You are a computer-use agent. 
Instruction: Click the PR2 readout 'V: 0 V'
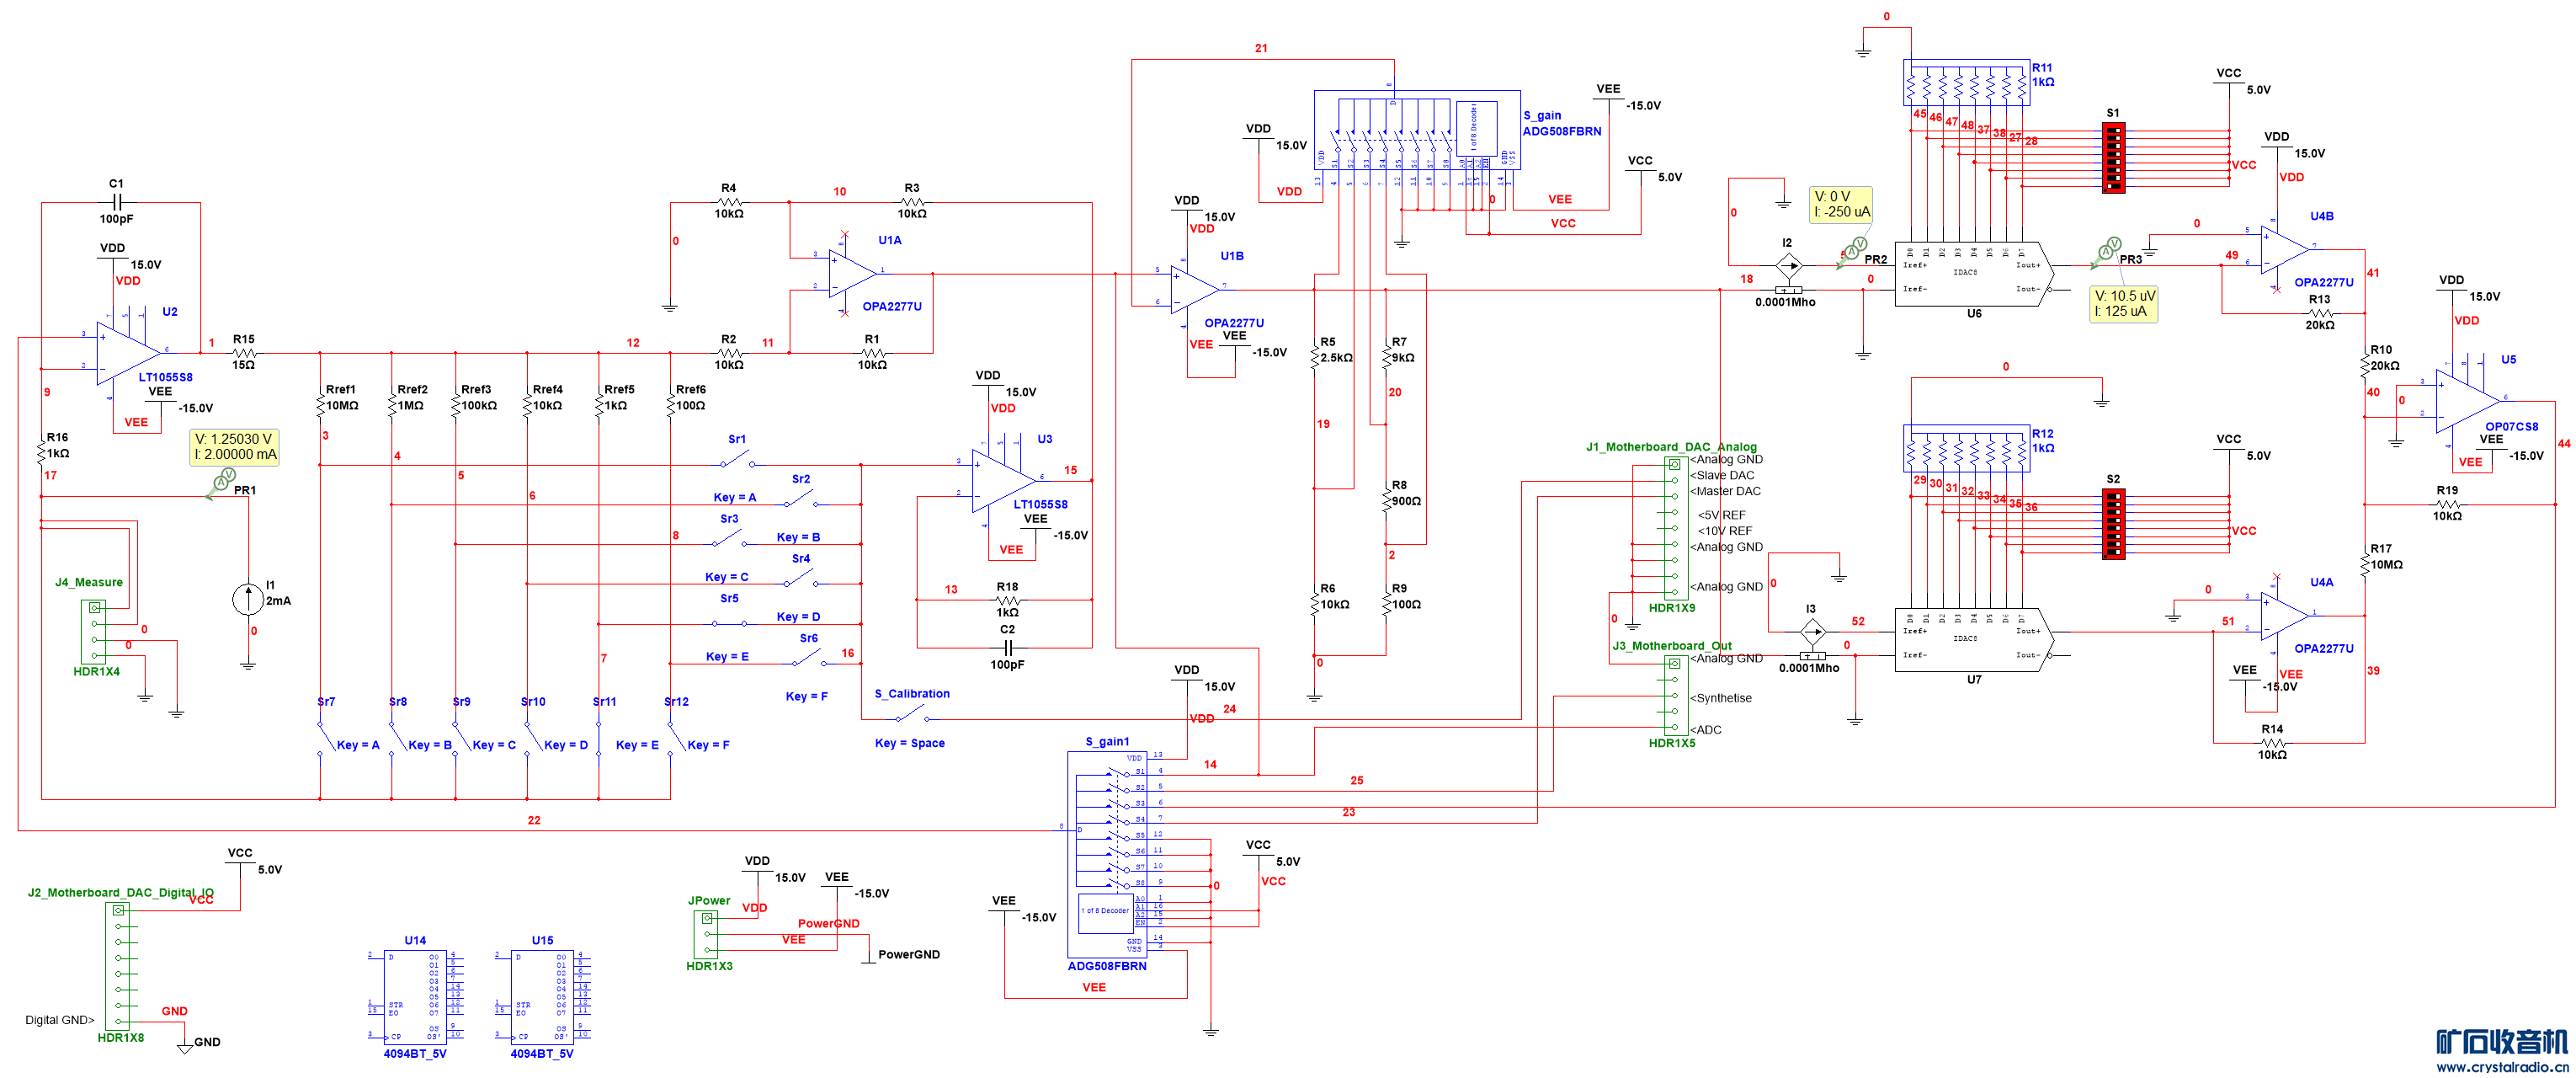[1832, 196]
